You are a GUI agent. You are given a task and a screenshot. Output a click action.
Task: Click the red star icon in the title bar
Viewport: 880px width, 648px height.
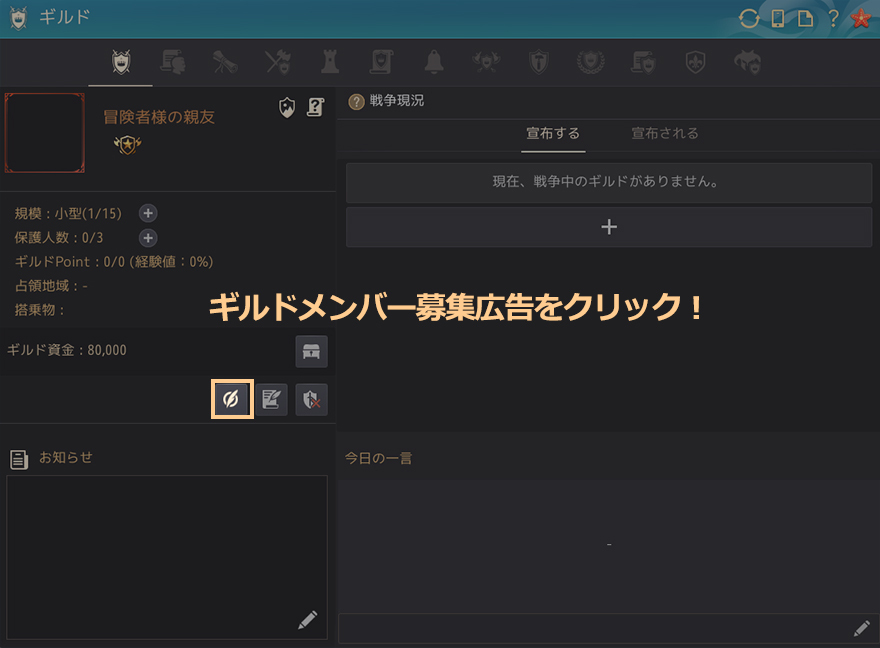pyautogui.click(x=860, y=18)
